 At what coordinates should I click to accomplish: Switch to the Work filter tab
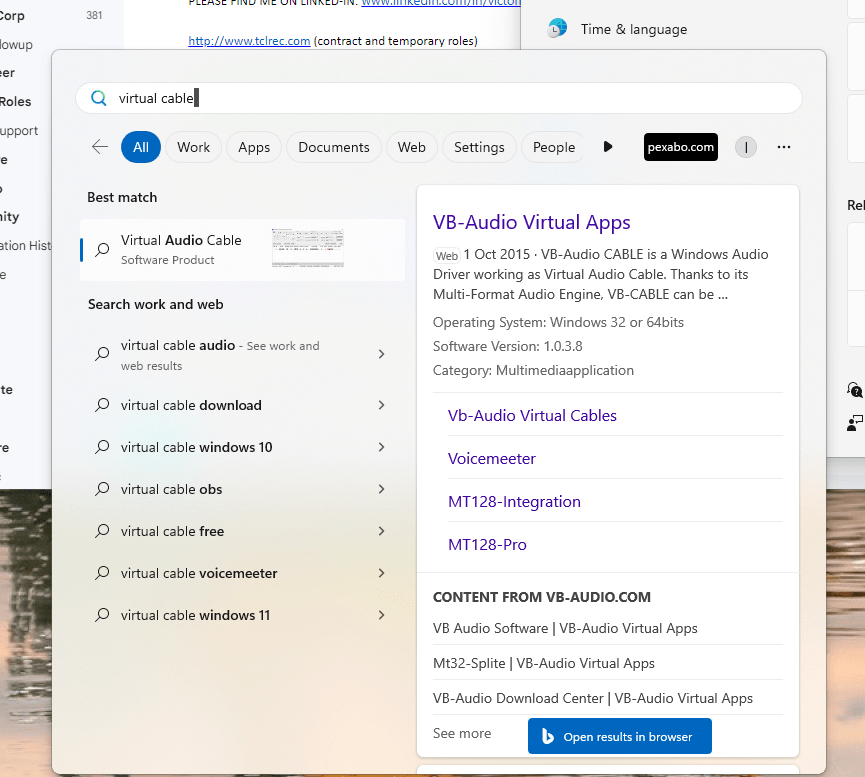pyautogui.click(x=194, y=147)
